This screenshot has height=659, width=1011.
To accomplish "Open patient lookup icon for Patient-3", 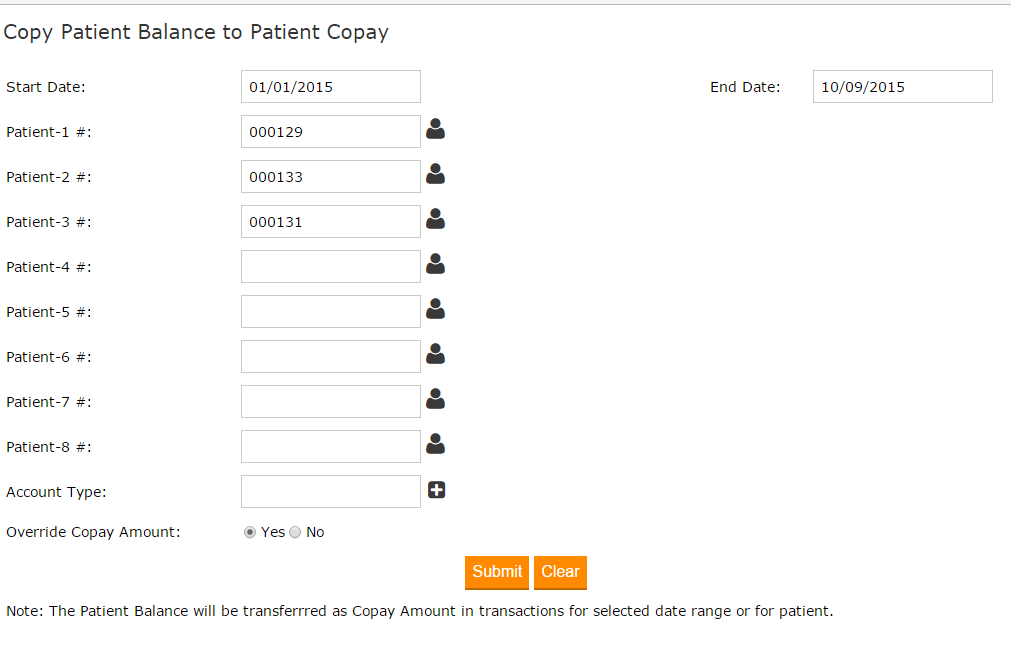I will click(435, 219).
